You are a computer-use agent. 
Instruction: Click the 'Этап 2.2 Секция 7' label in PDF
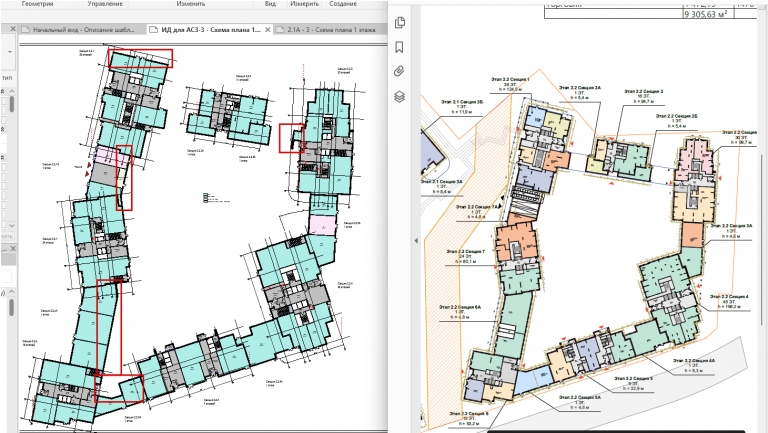[465, 251]
